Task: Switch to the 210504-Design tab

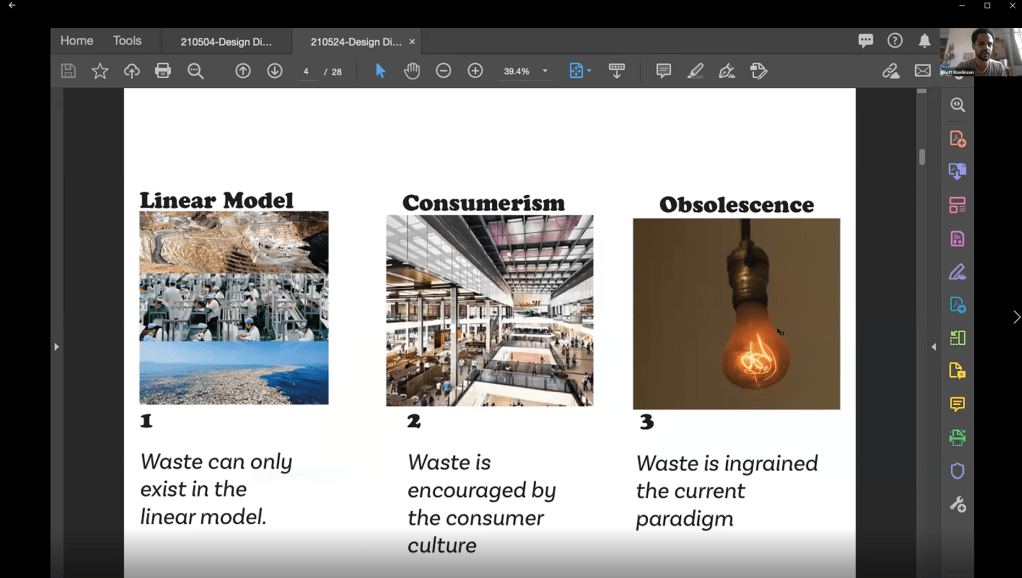Action: [226, 42]
